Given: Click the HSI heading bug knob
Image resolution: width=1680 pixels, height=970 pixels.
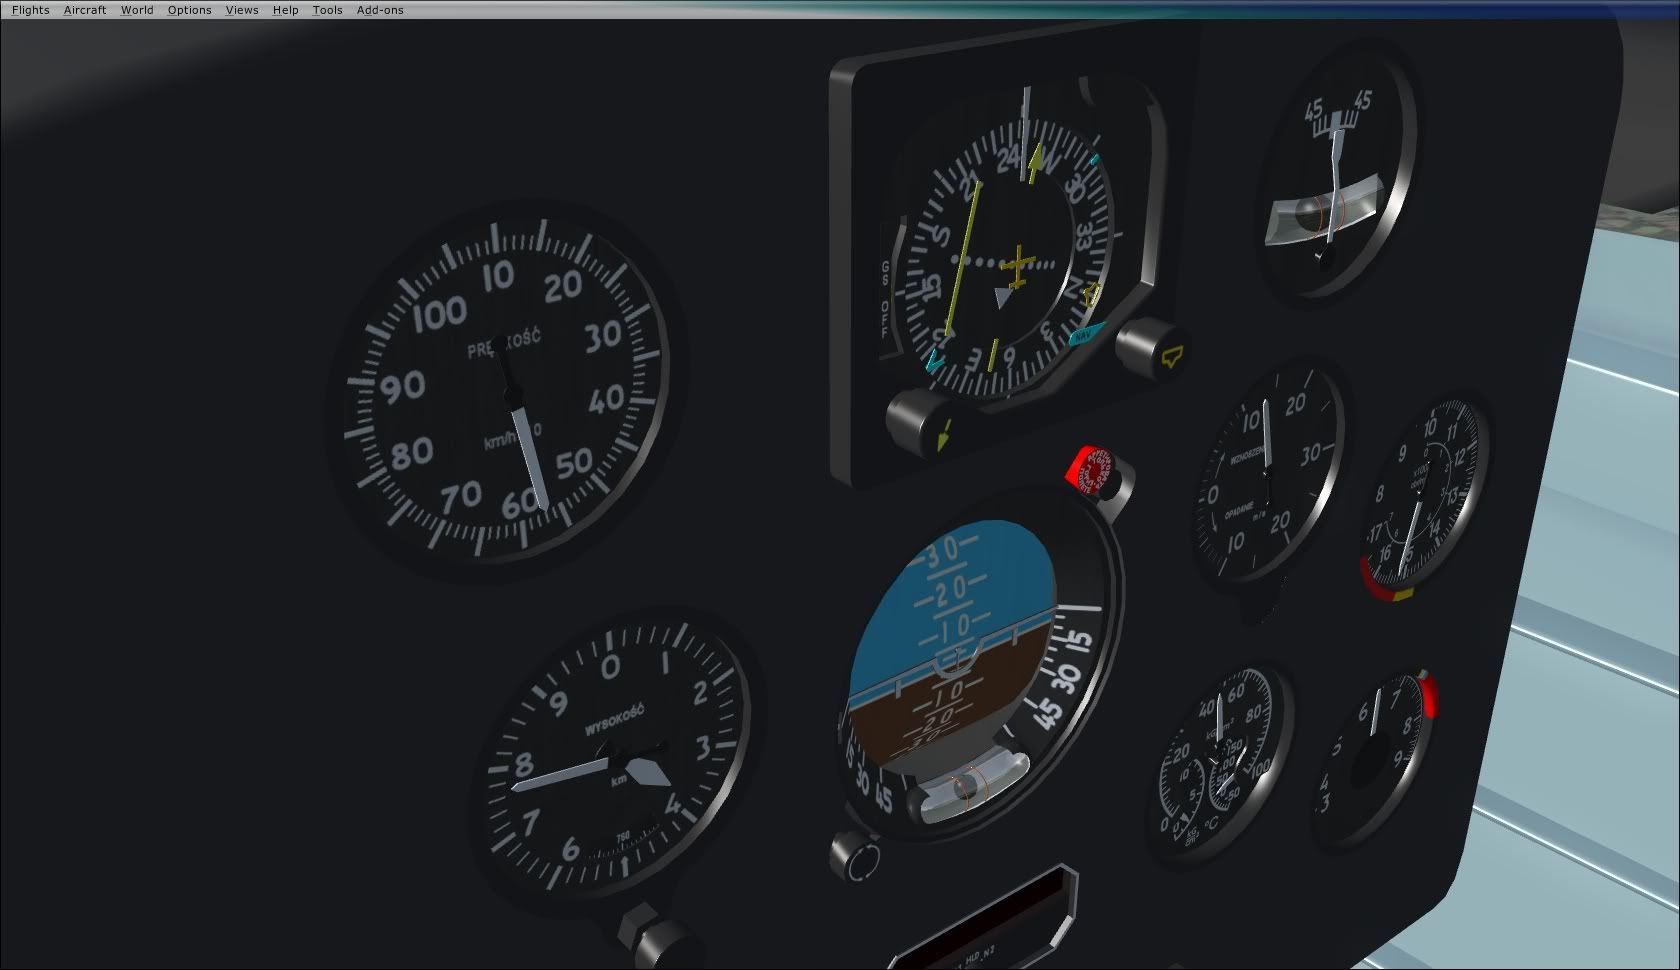Looking at the screenshot, I should pyautogui.click(x=1148, y=345).
